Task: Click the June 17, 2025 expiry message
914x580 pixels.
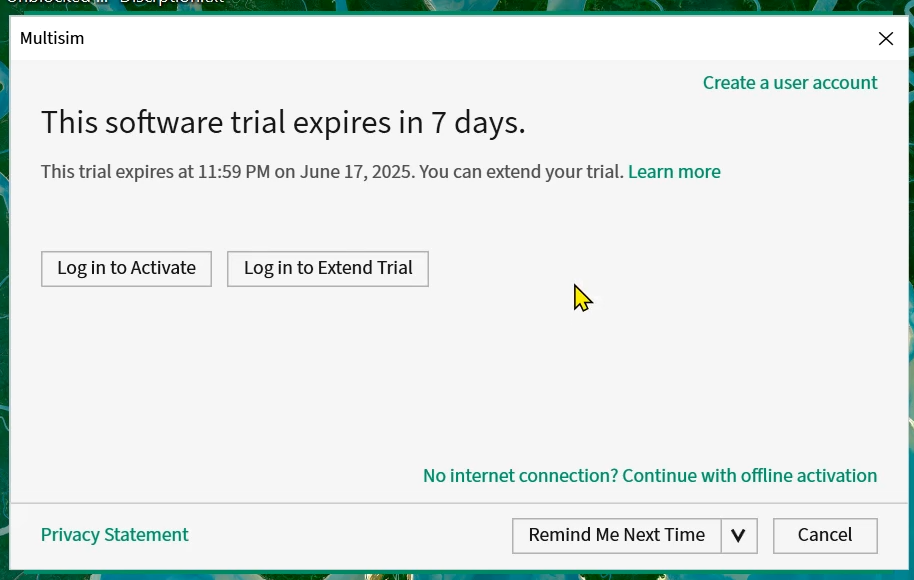Action: [332, 172]
